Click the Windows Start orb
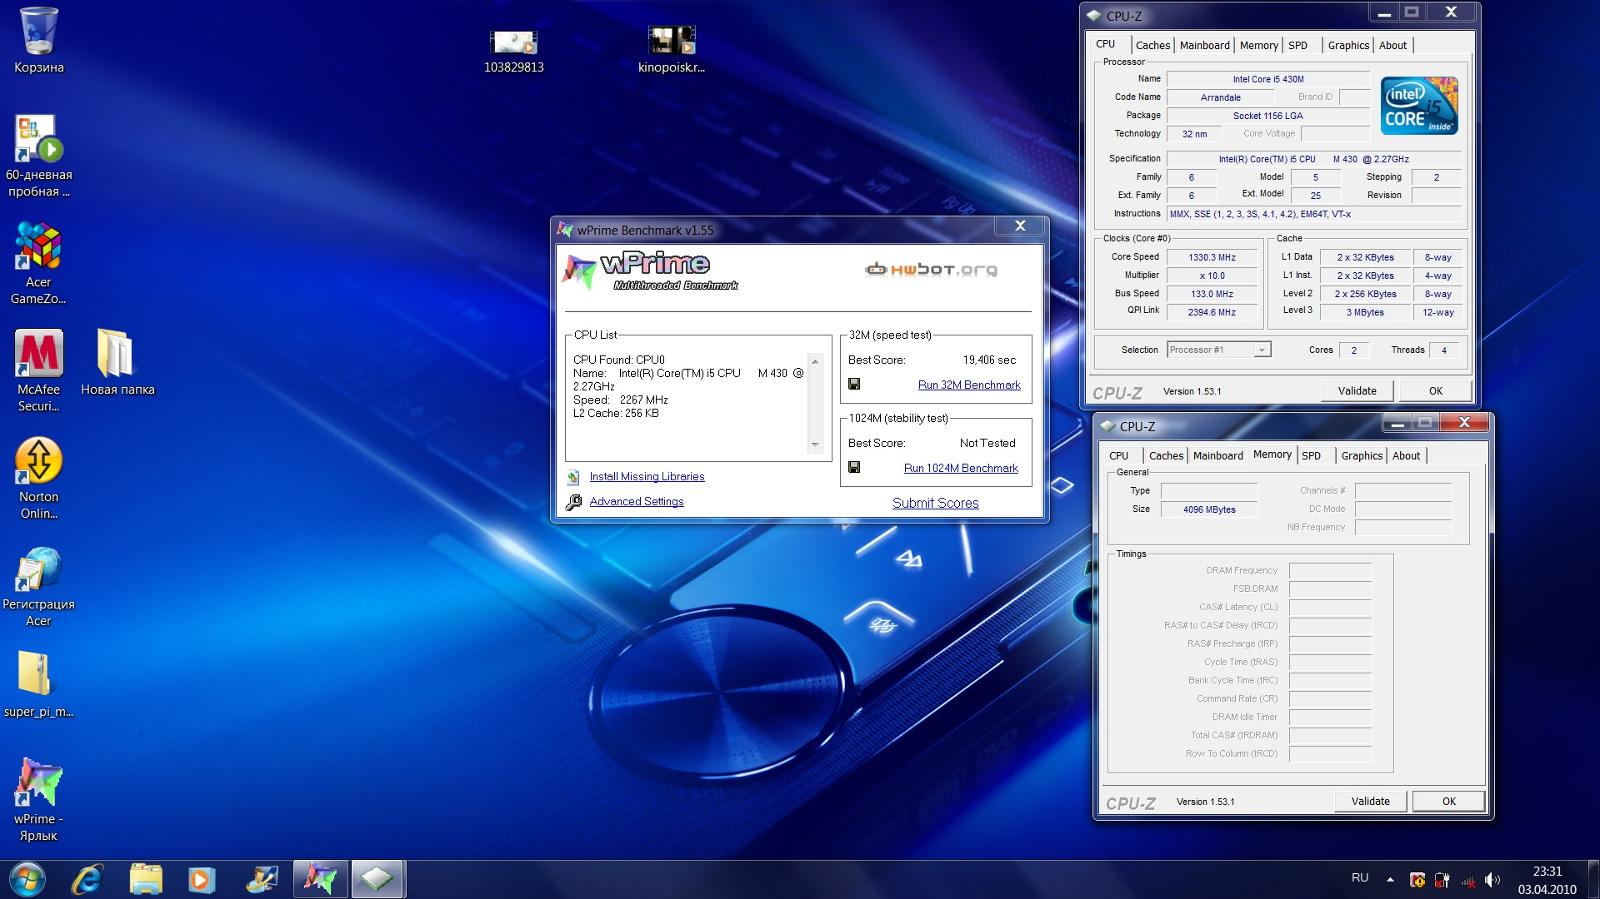1600x899 pixels. (27, 879)
